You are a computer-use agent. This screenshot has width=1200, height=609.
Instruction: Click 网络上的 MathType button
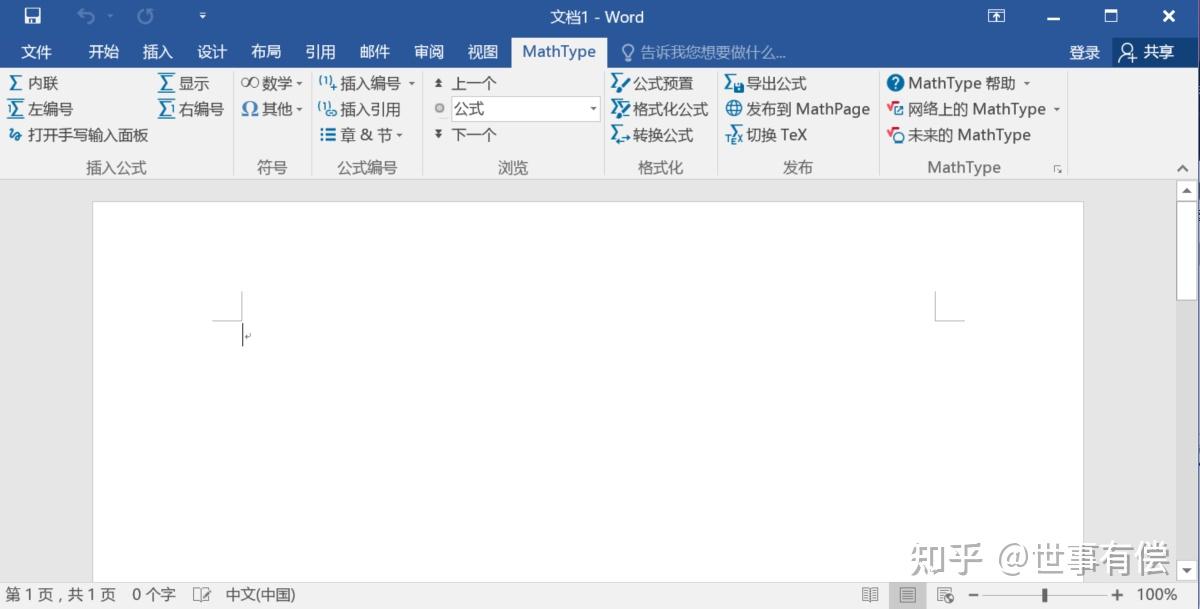966,109
